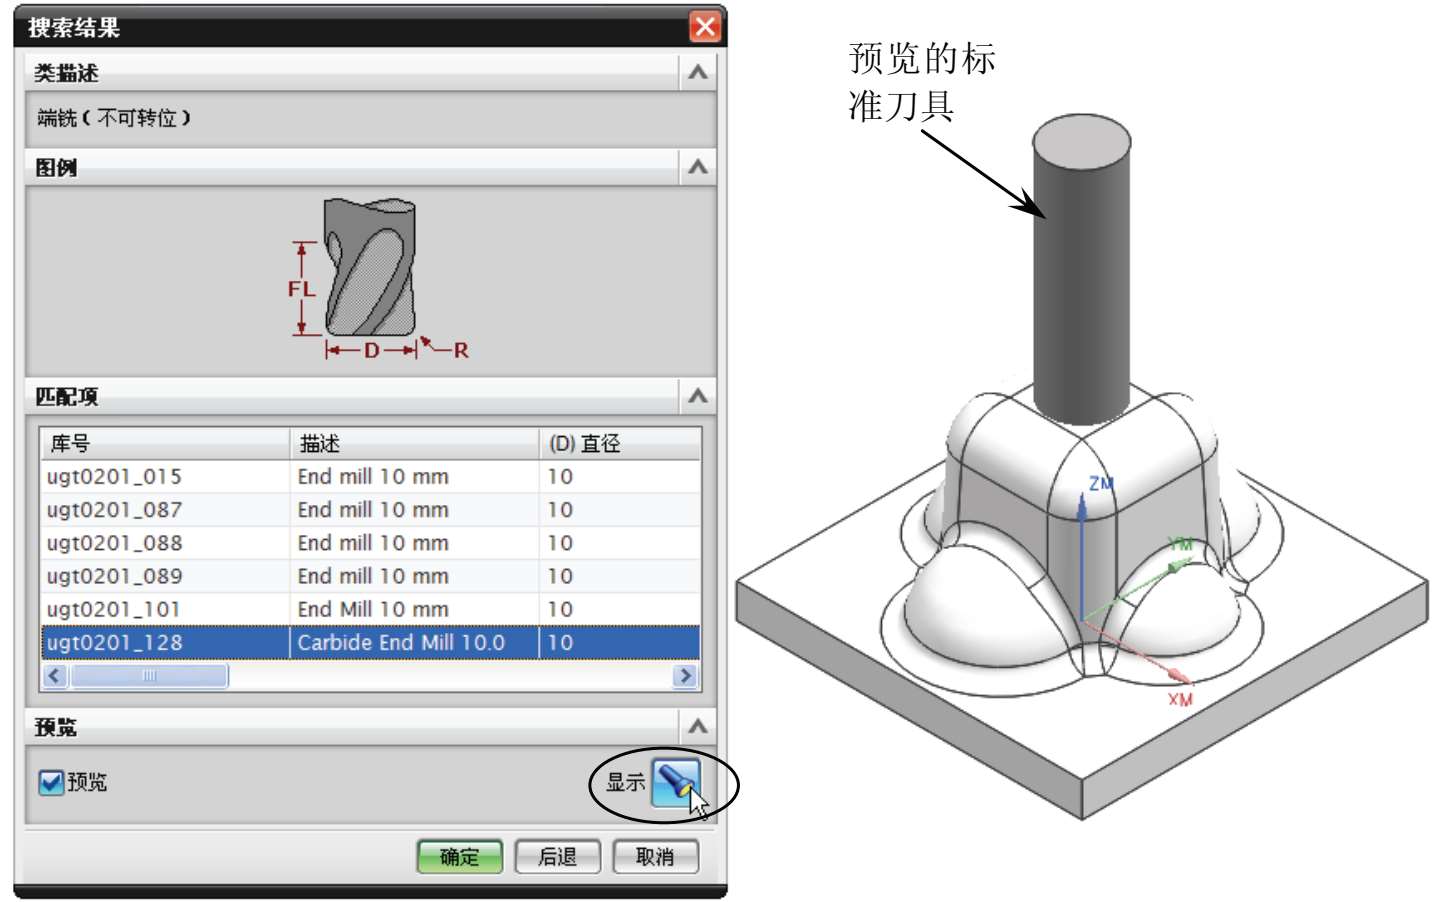Sort by 库号 column header
The height and width of the screenshot is (902, 1449).
click(165, 443)
